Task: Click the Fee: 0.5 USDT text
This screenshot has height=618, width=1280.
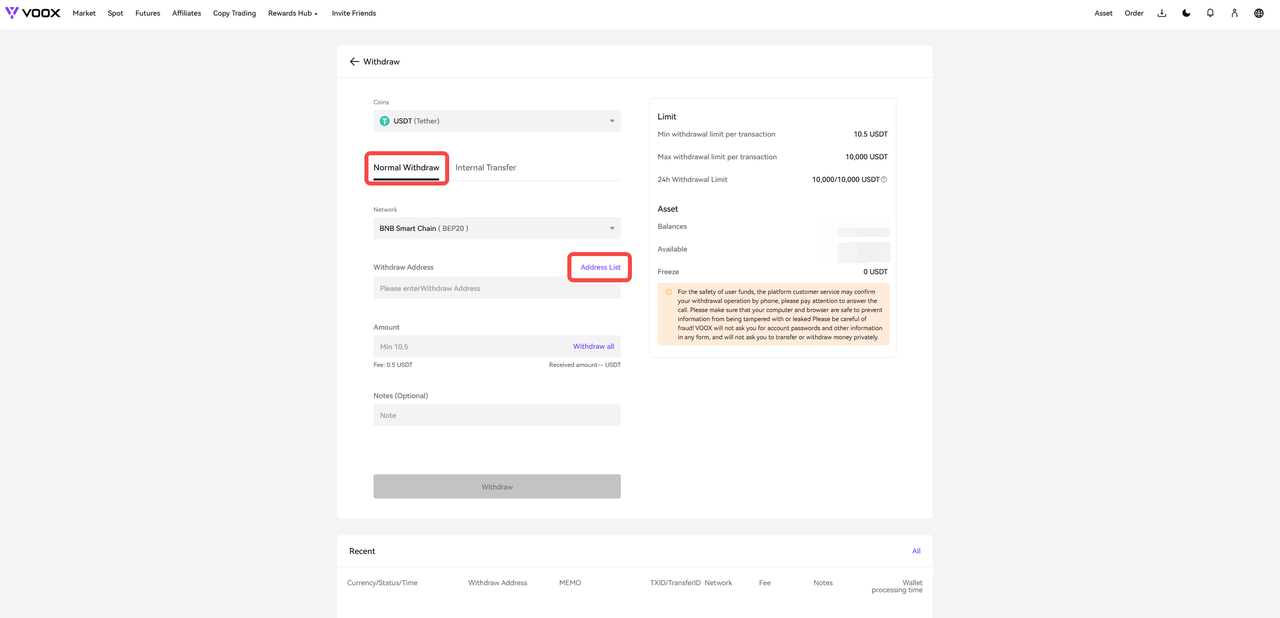Action: [x=393, y=365]
